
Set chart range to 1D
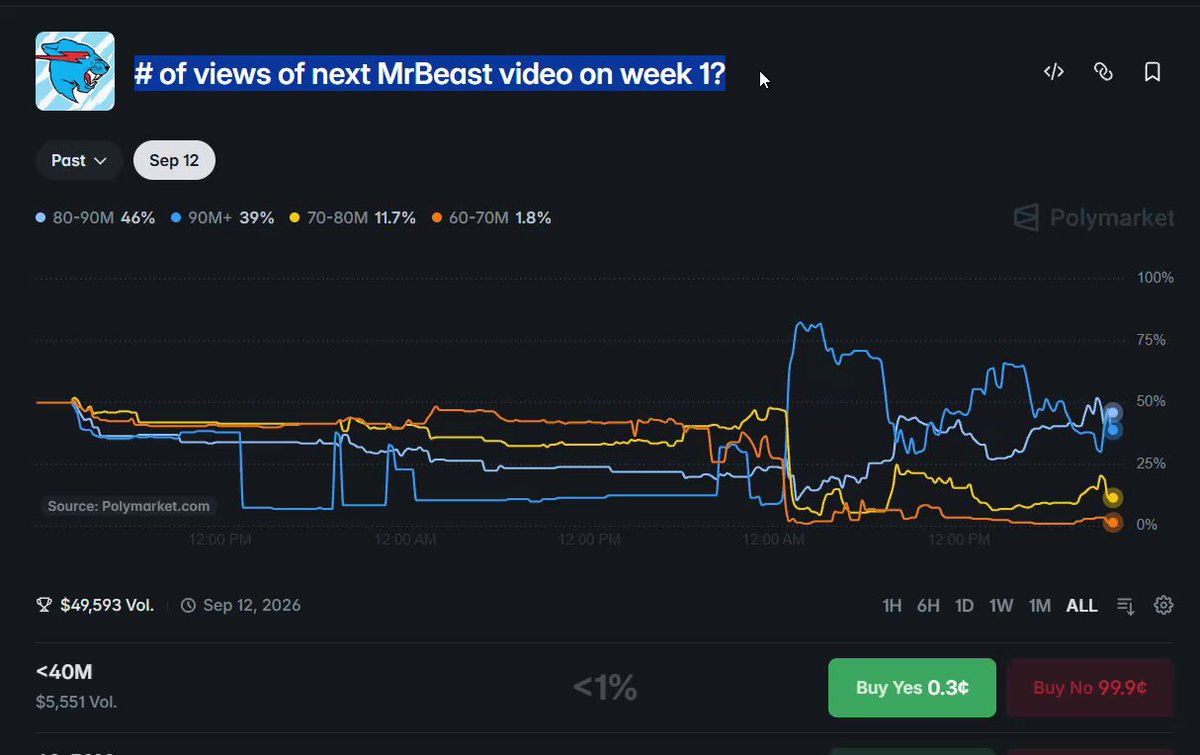[x=964, y=606]
